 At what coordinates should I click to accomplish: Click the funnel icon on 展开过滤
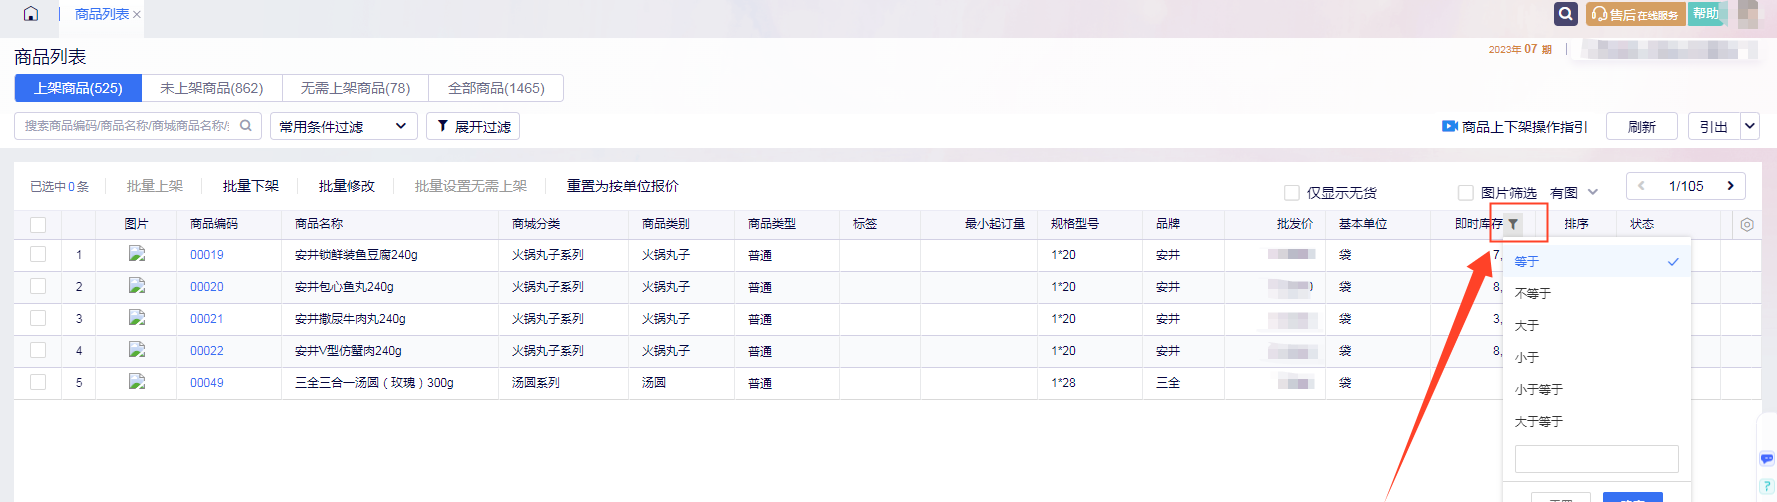point(442,126)
